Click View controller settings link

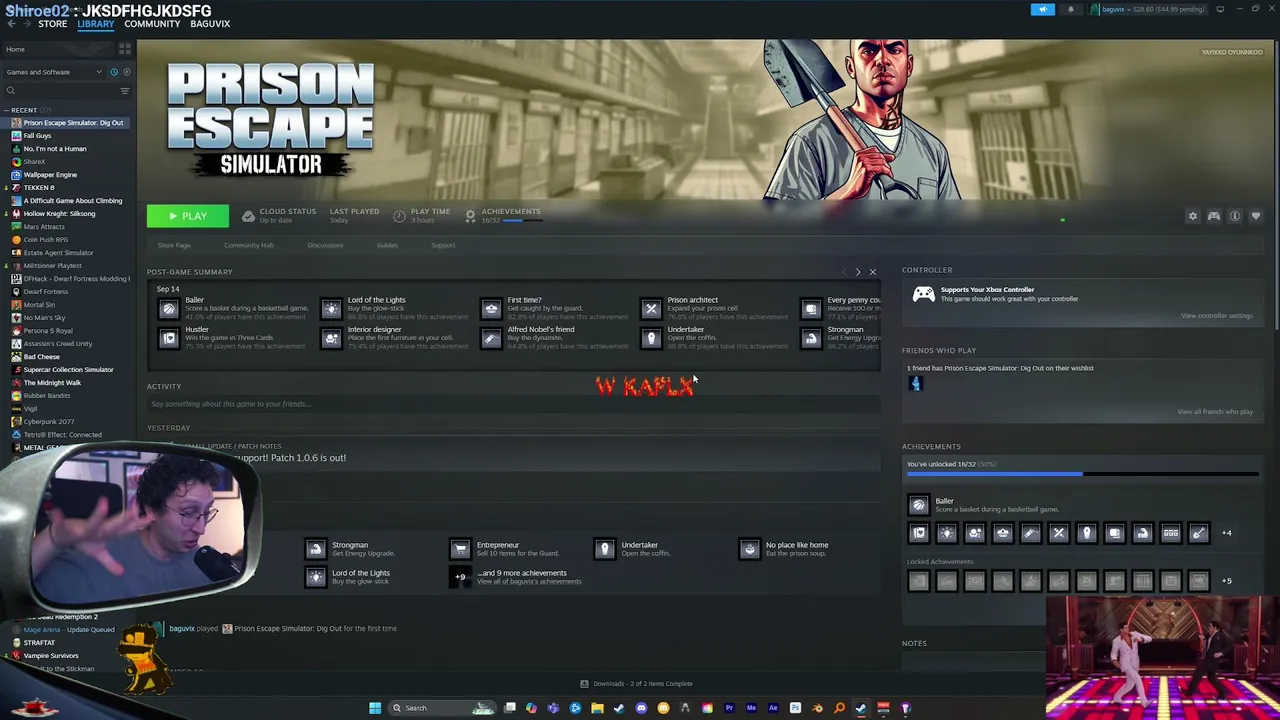pyautogui.click(x=1216, y=316)
